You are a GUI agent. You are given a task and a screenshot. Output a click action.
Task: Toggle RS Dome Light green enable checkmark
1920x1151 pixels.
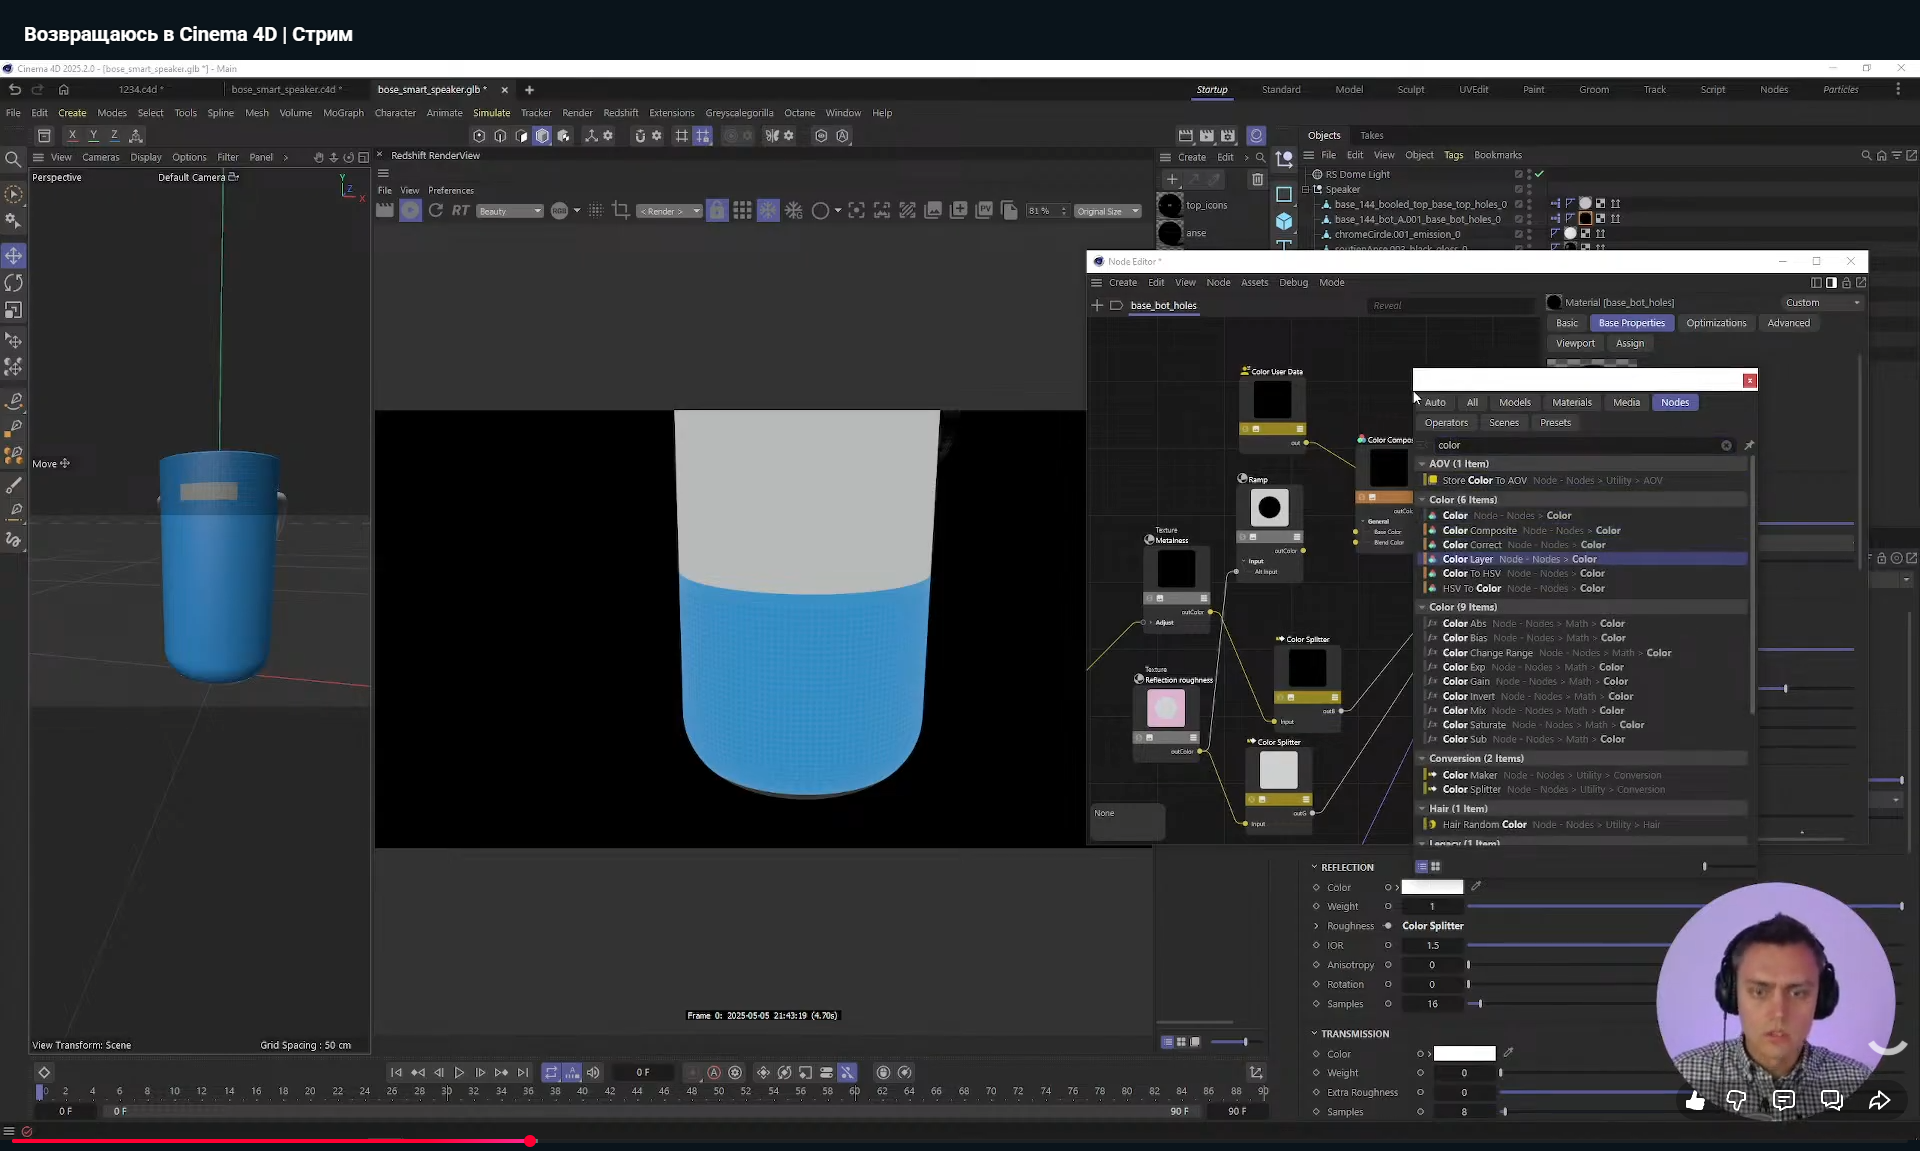coord(1539,174)
